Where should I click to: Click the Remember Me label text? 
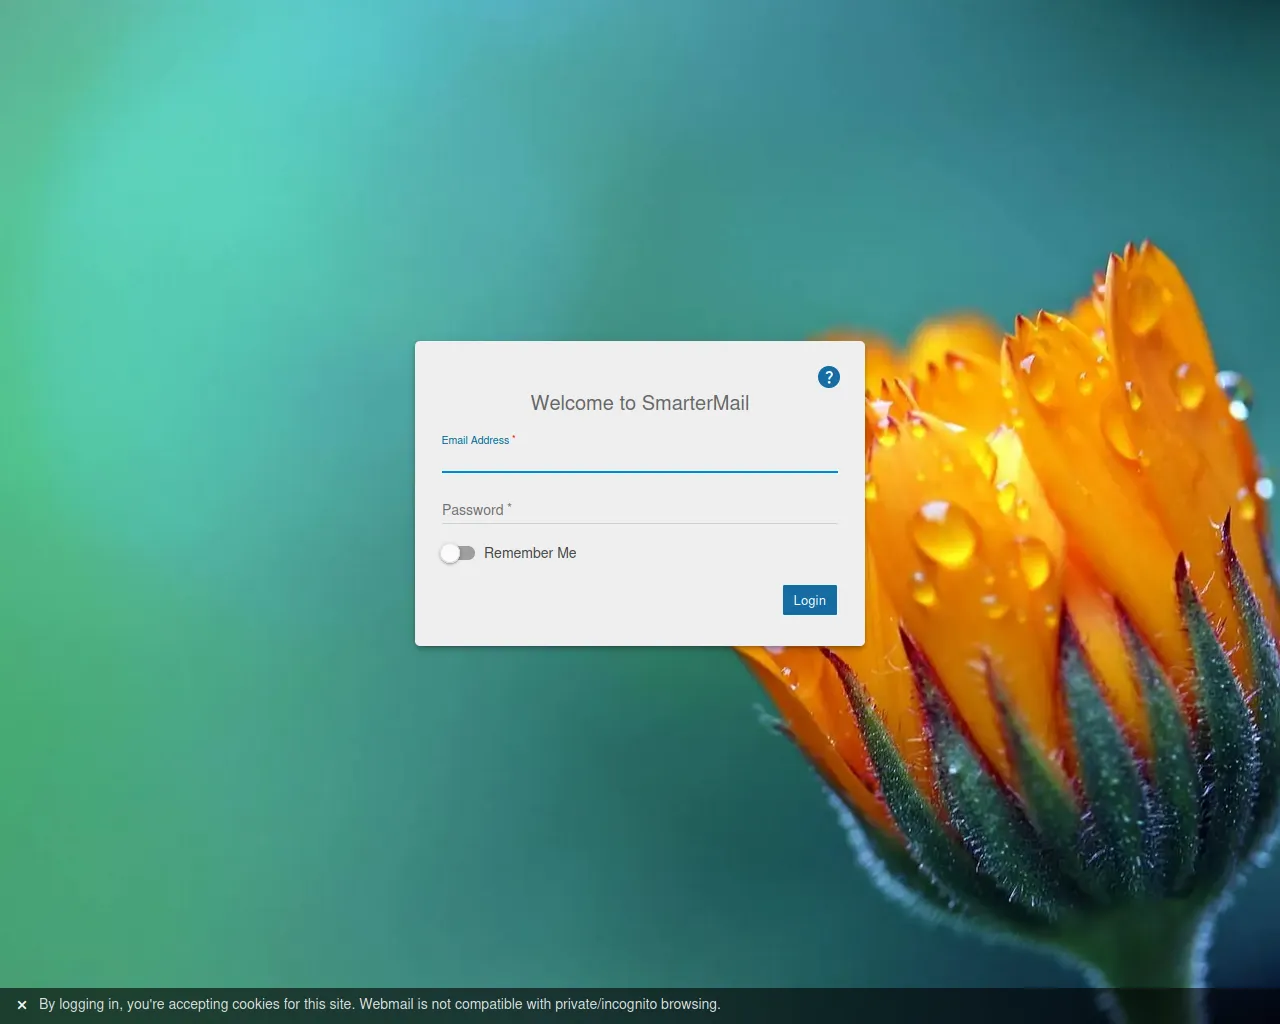530,553
